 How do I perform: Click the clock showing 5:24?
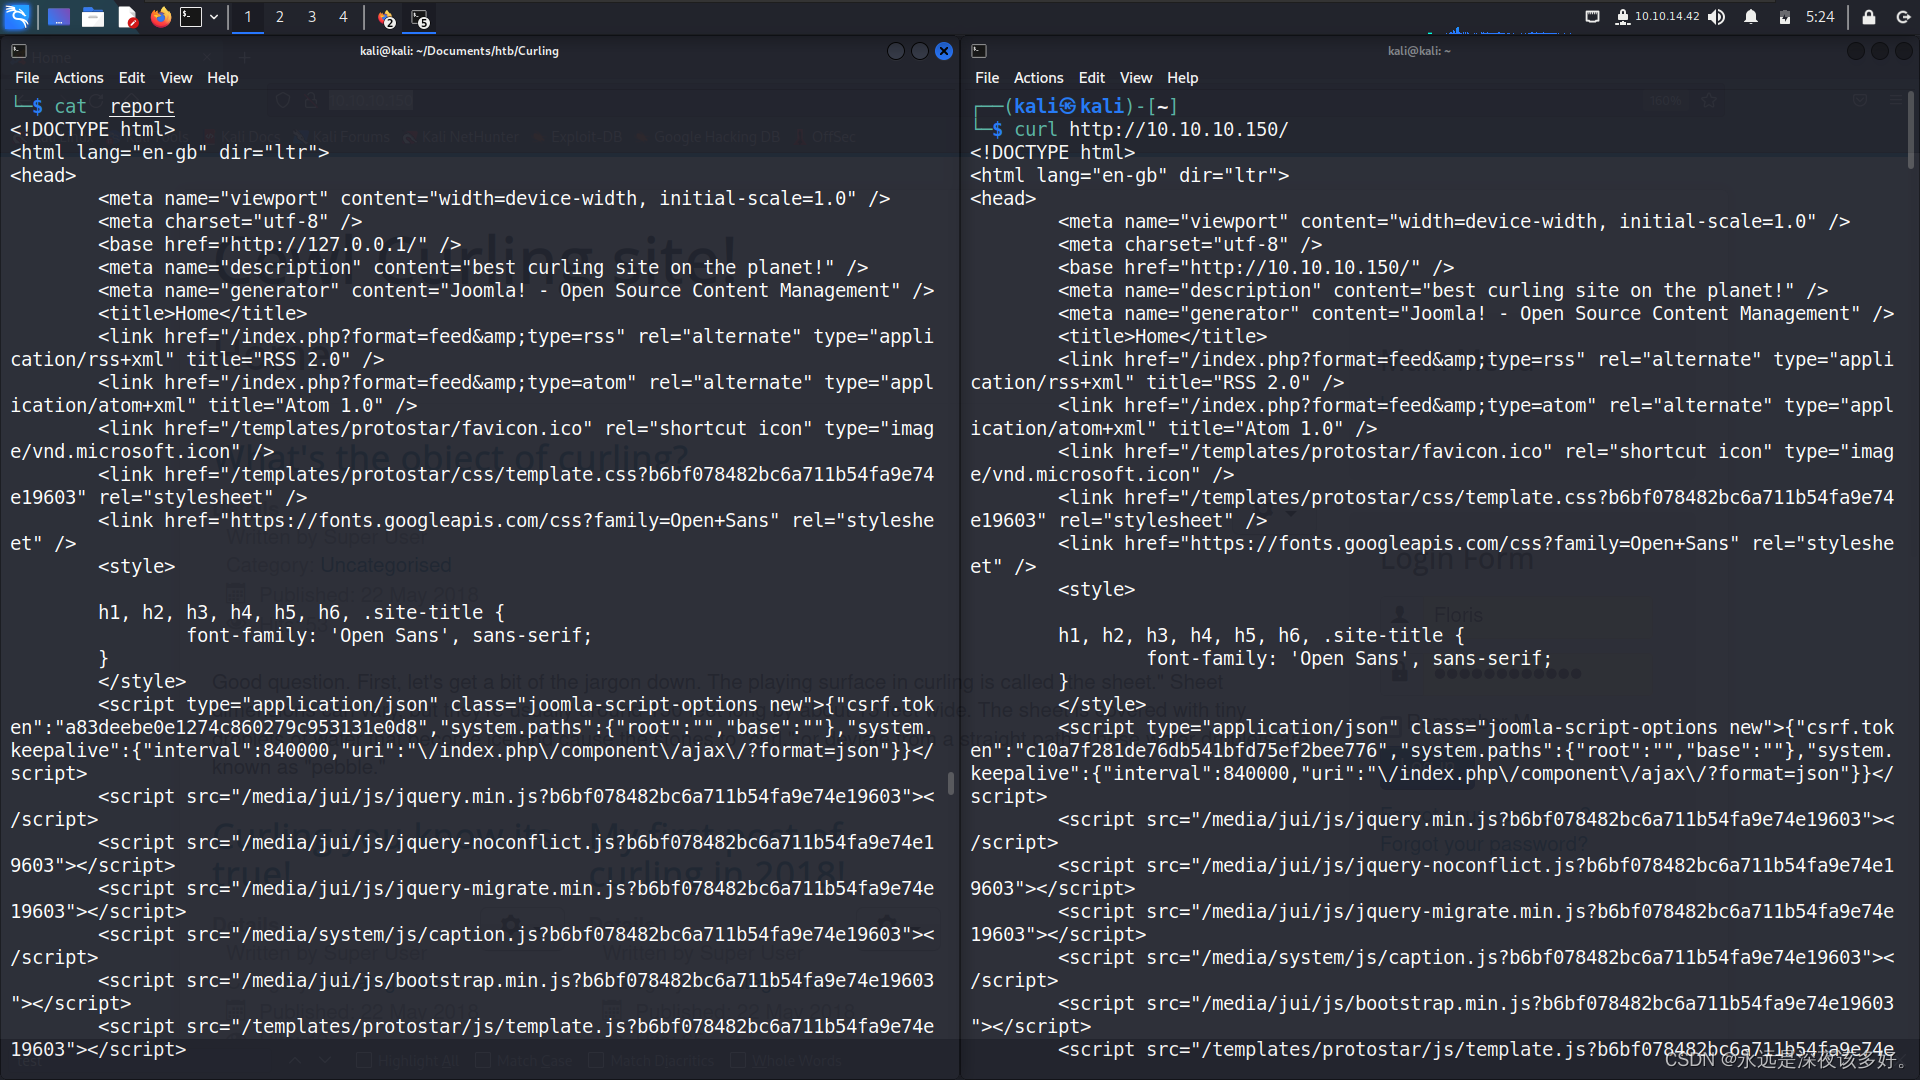[1820, 17]
